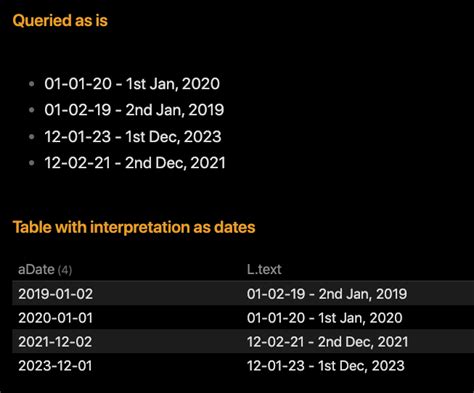This screenshot has height=393, width=474.
Task: Select the 2023-12-01 date cell
Action: [55, 366]
